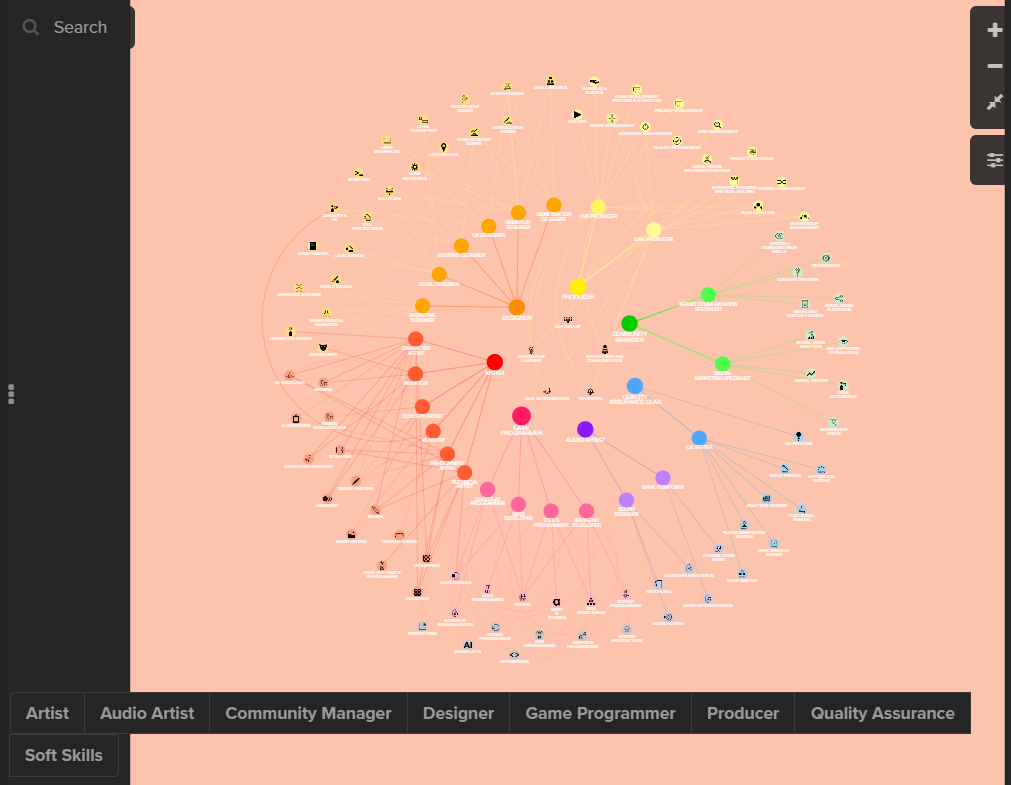This screenshot has width=1011, height=785.
Task: Zoom in with the plus icon
Action: click(994, 30)
